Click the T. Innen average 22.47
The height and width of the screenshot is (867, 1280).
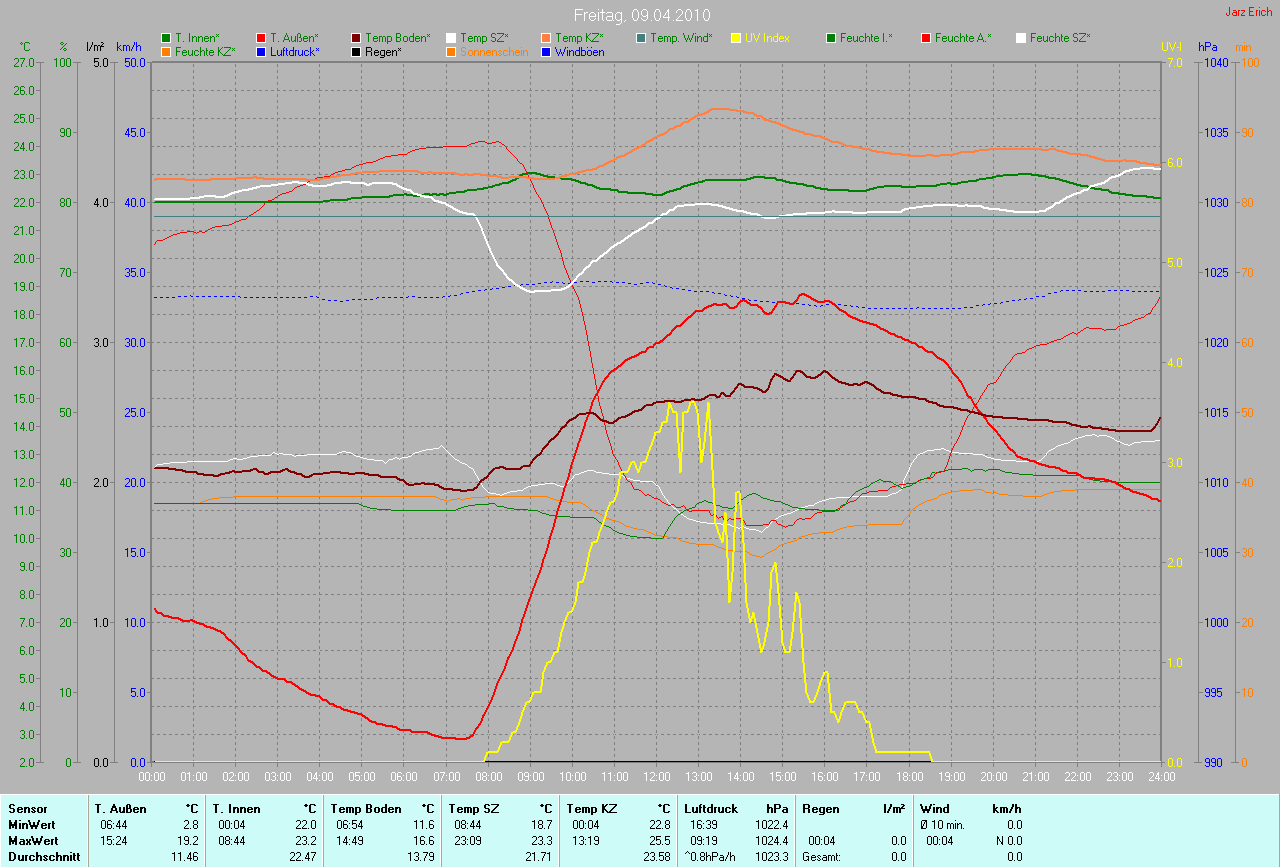click(304, 857)
